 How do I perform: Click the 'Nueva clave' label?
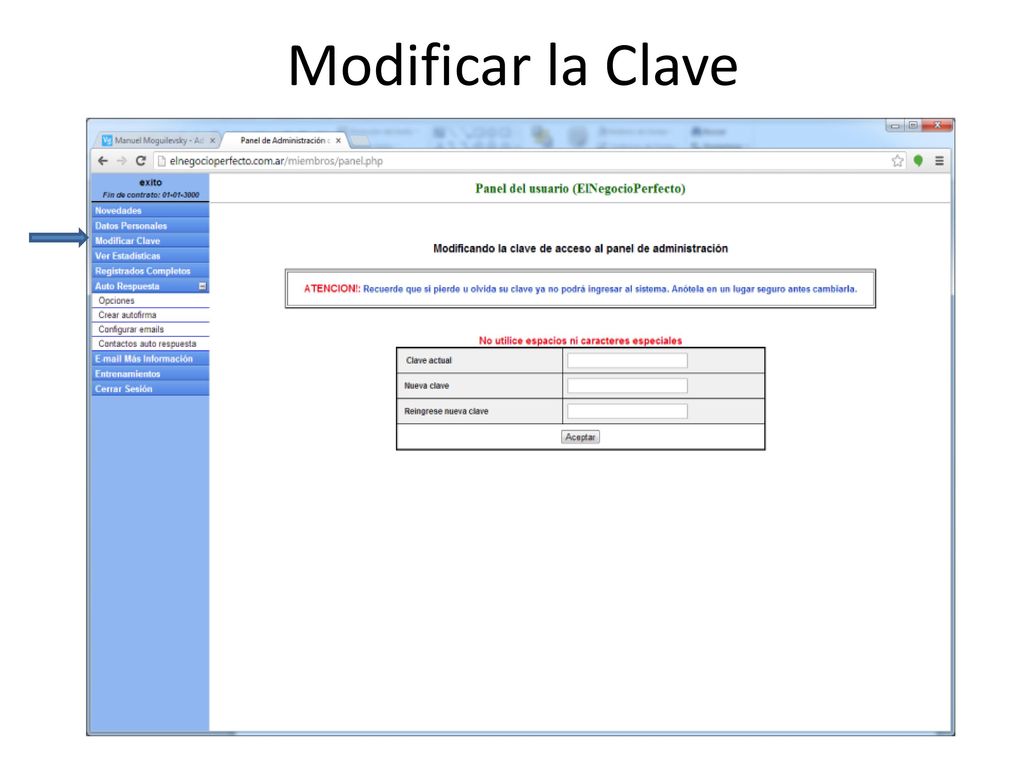click(426, 386)
